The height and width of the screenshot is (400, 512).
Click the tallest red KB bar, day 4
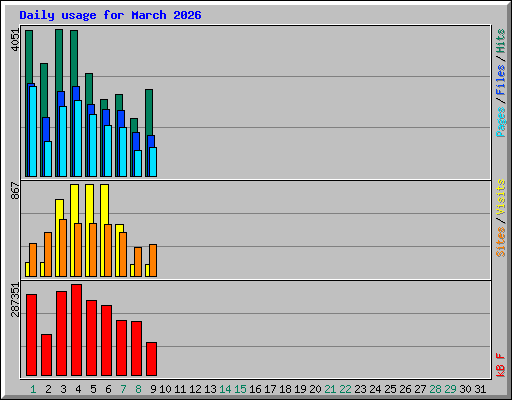(x=76, y=330)
